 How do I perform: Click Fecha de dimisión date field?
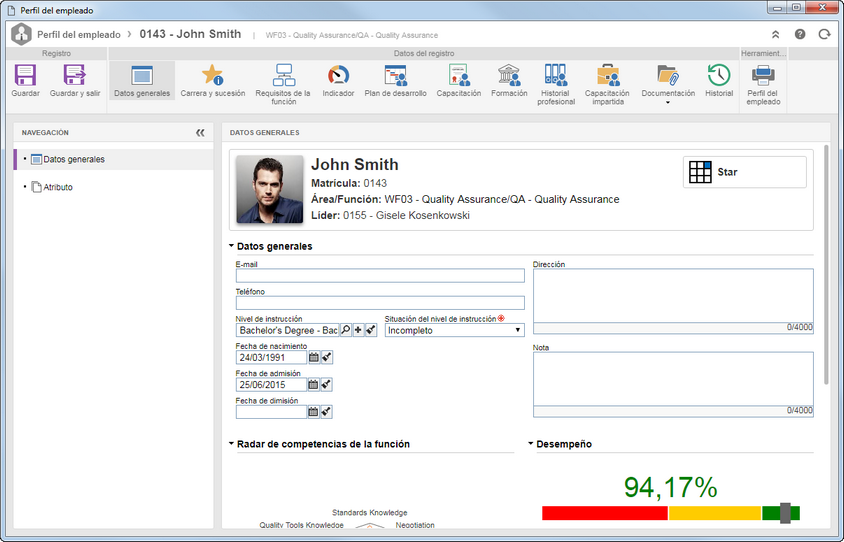pos(271,412)
